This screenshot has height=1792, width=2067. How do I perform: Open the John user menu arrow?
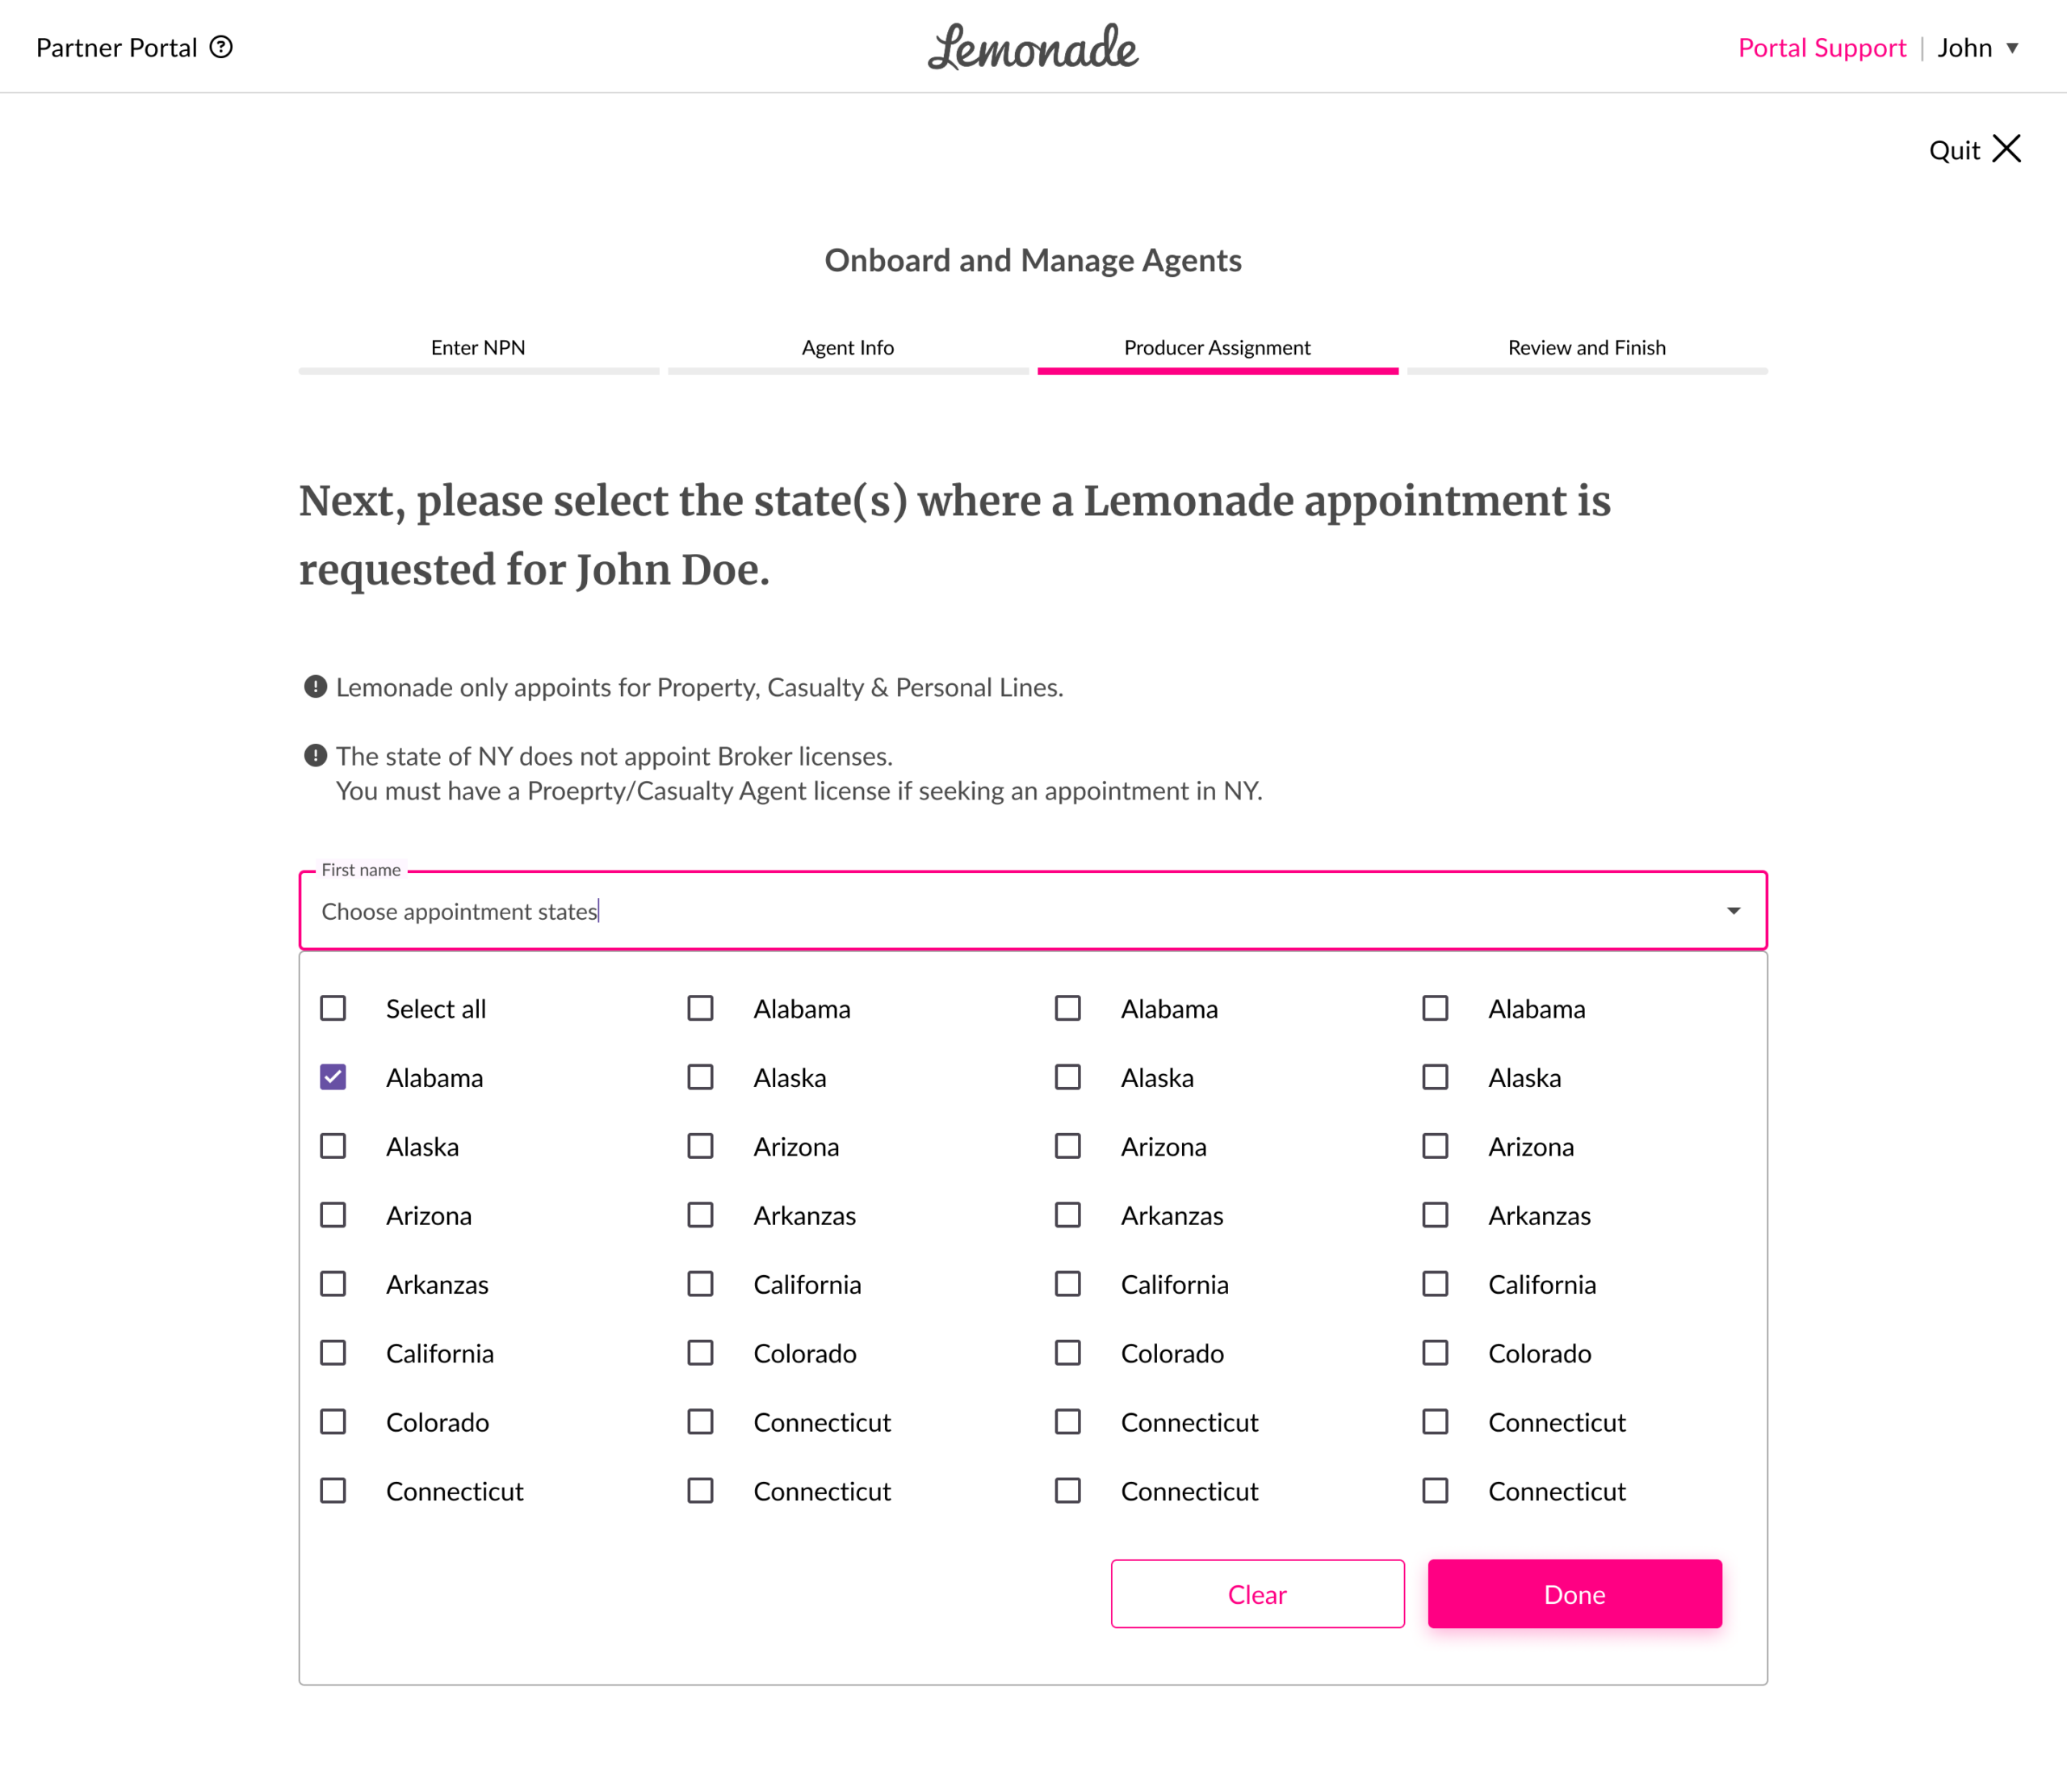2012,48
